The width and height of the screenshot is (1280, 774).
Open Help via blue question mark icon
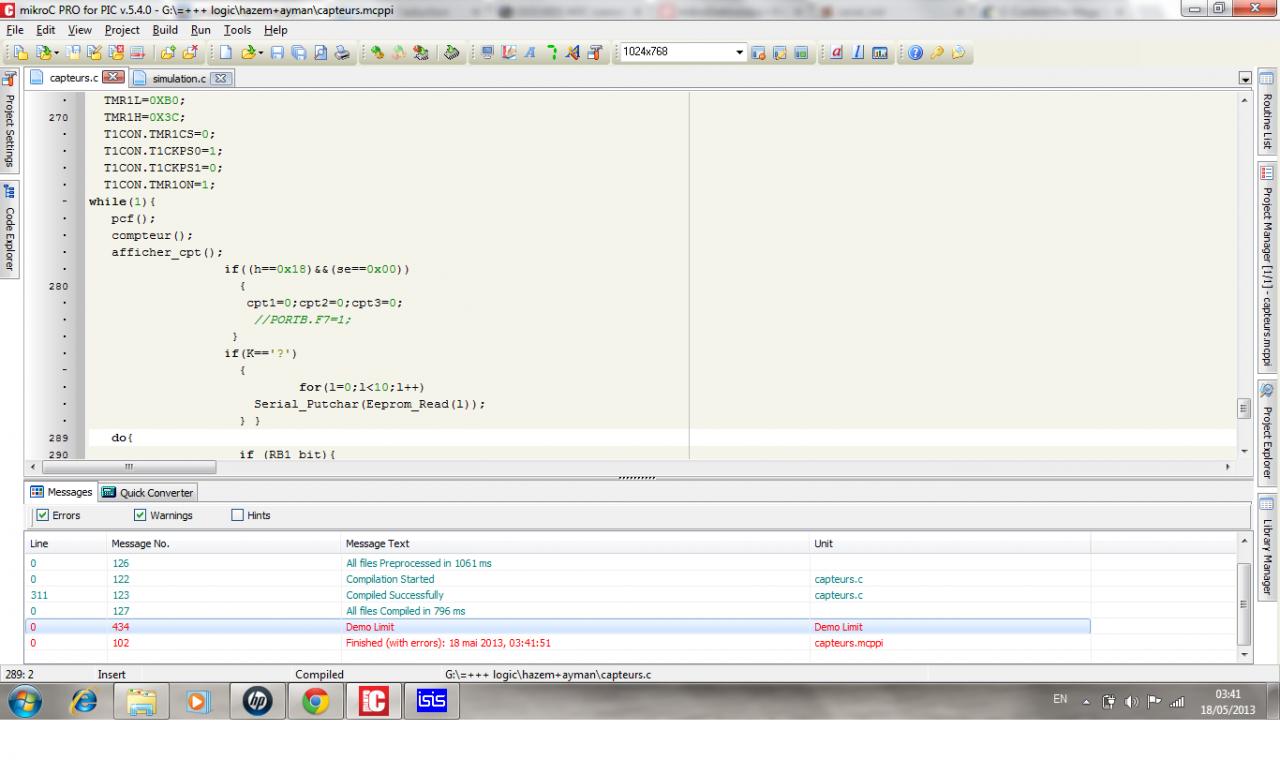[915, 53]
